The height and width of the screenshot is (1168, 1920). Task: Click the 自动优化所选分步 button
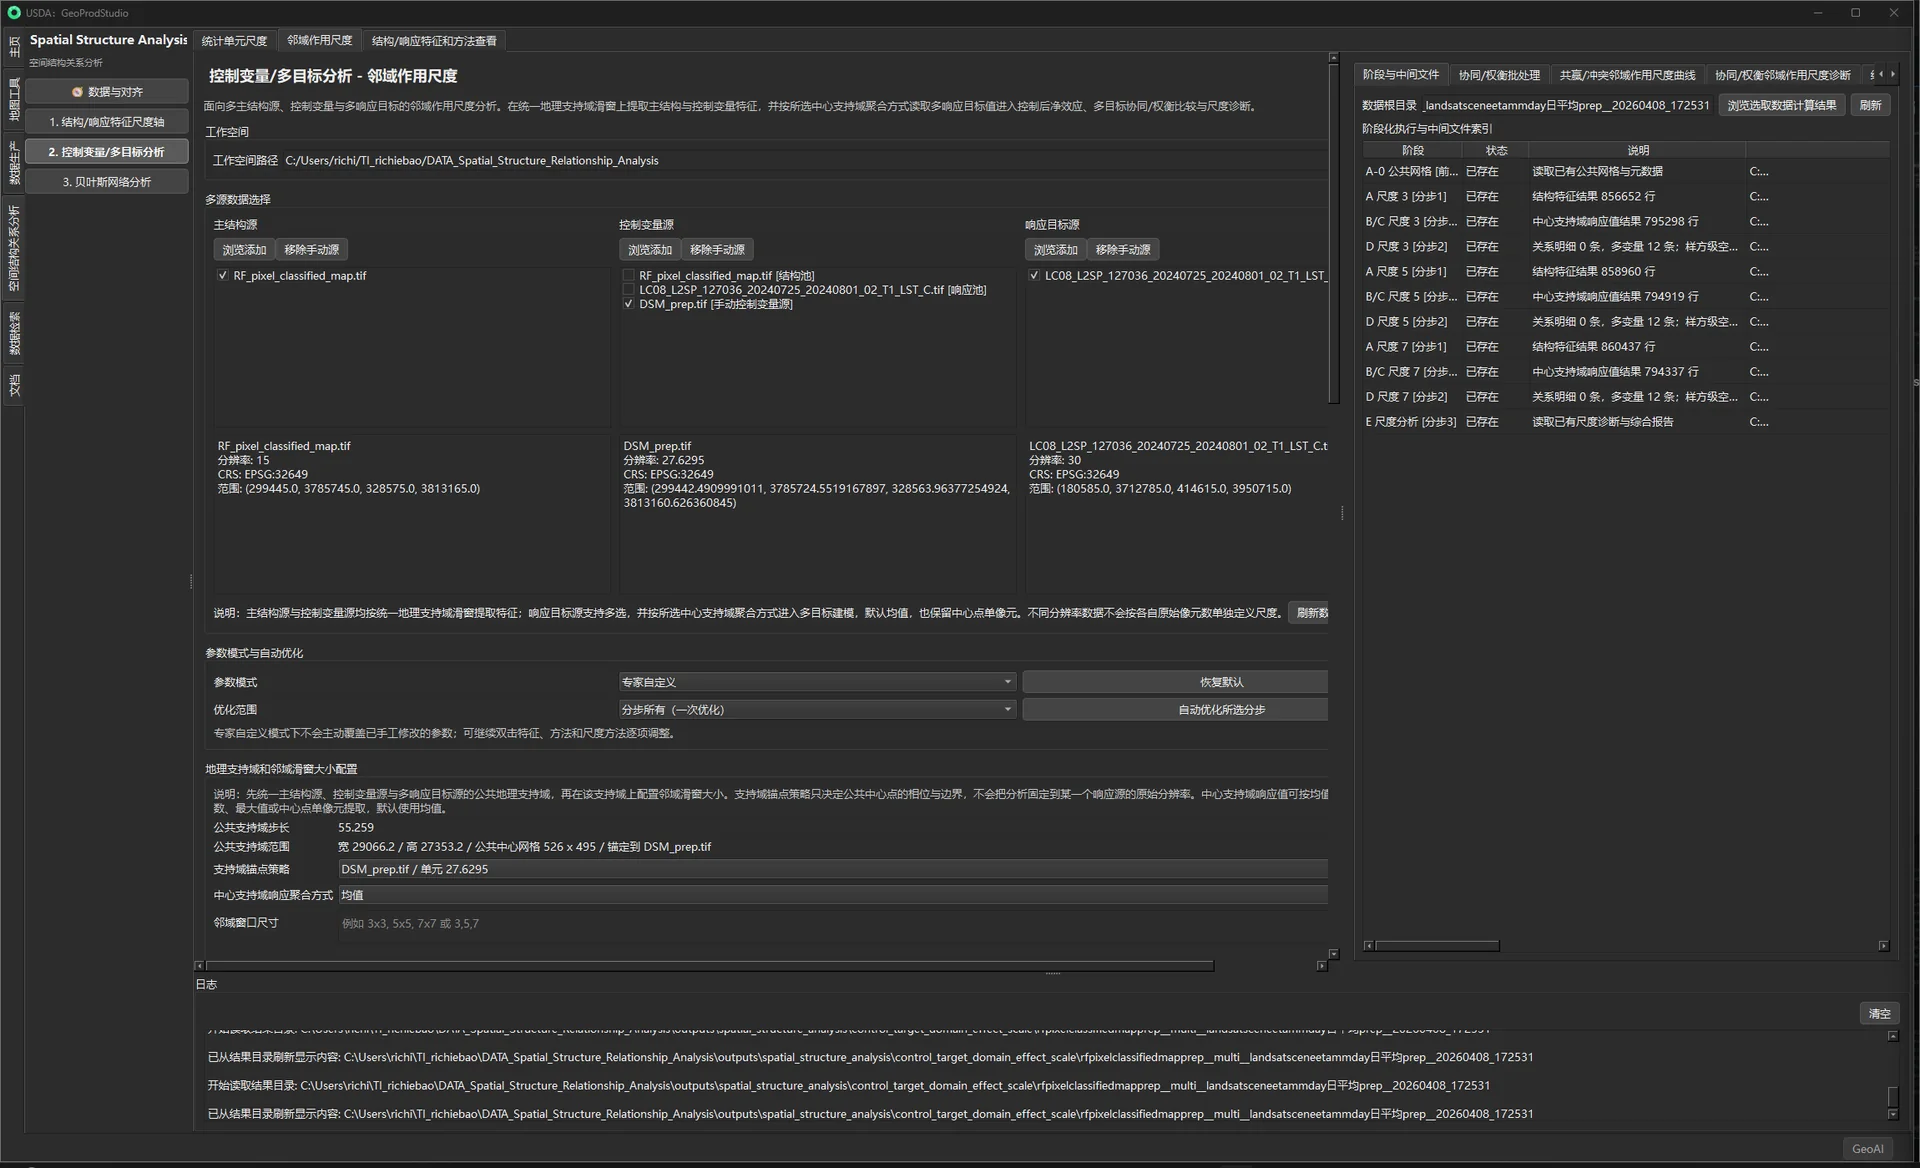[1221, 709]
